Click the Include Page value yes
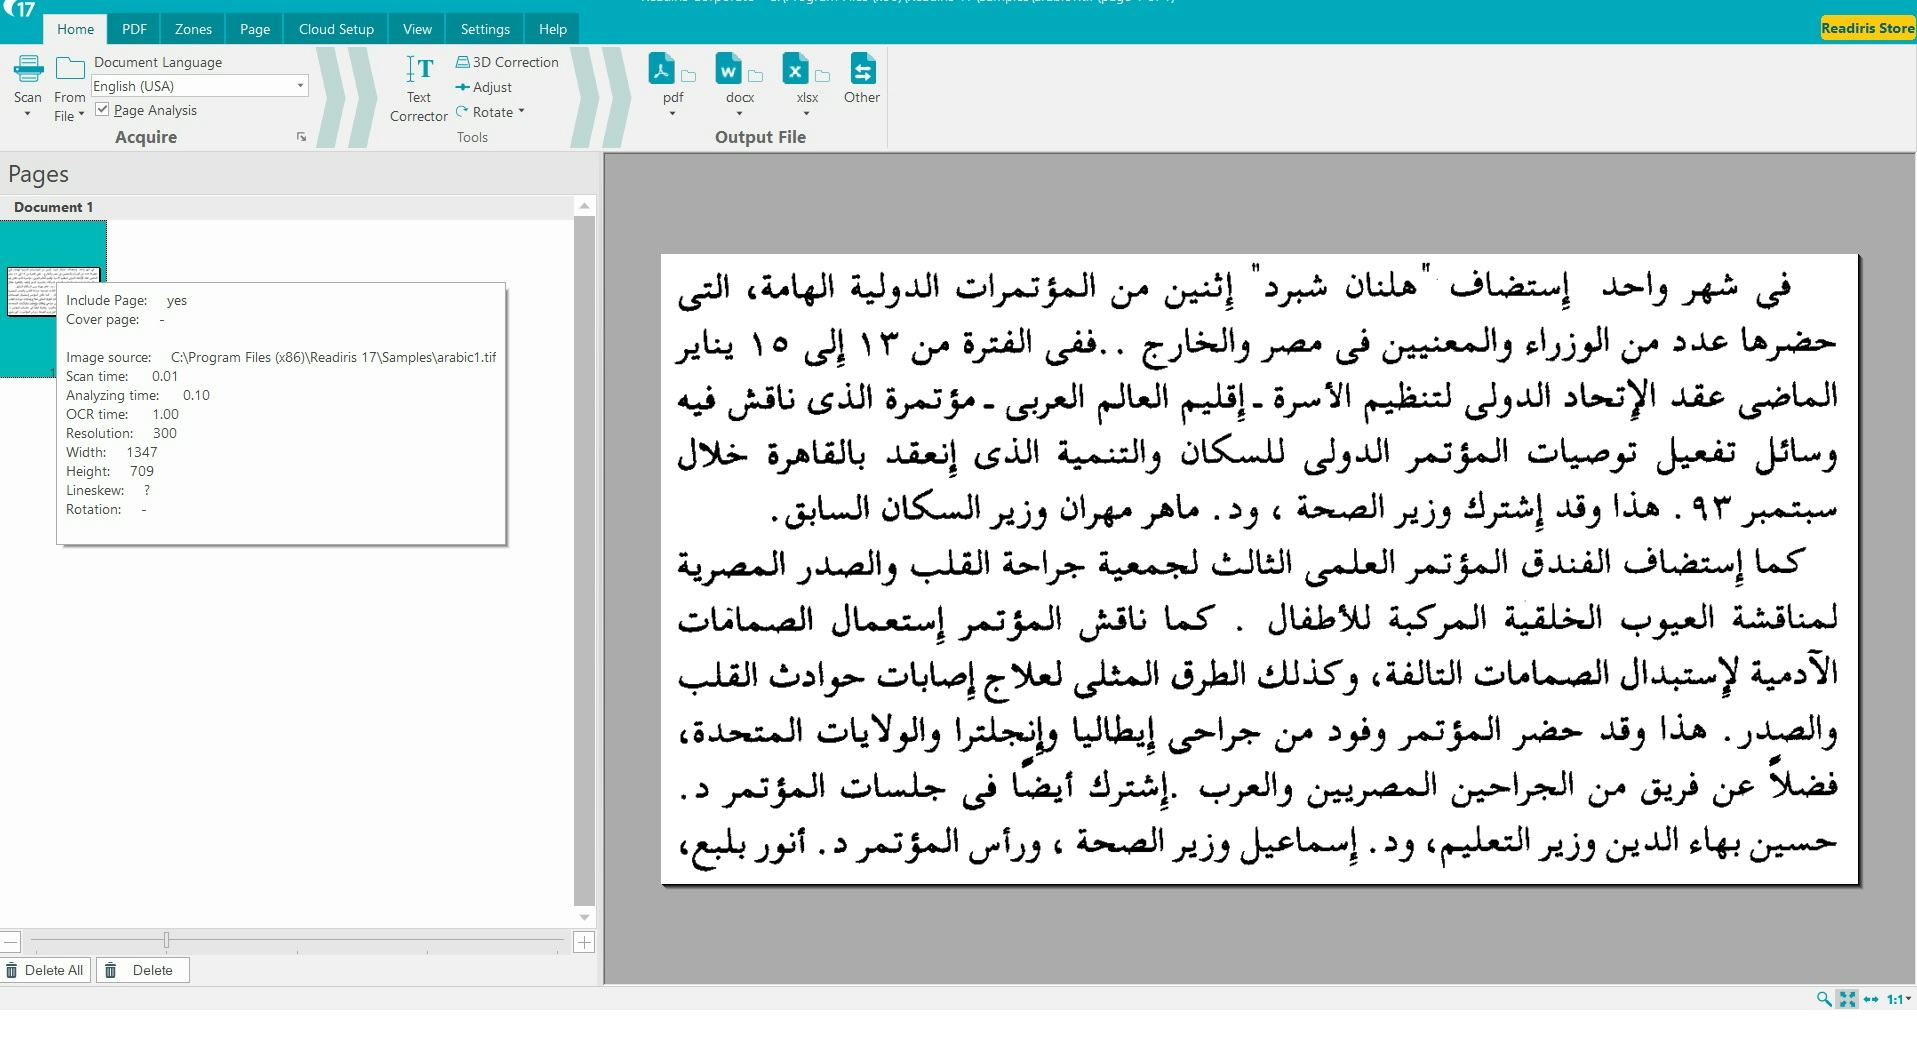The width and height of the screenshot is (1917, 1054). click(177, 300)
